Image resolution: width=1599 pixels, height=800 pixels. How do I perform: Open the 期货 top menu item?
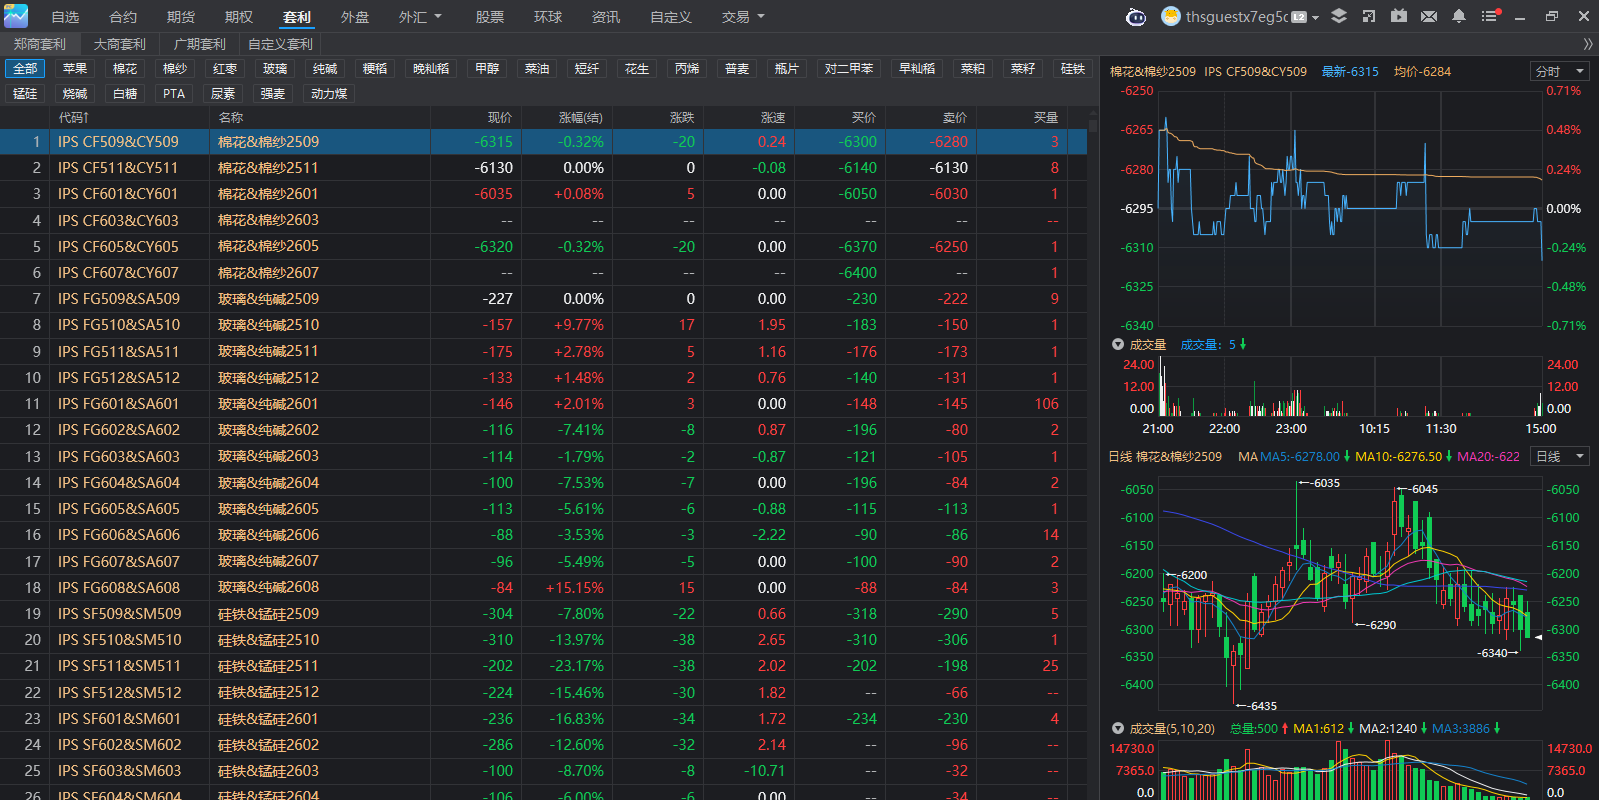click(x=181, y=17)
